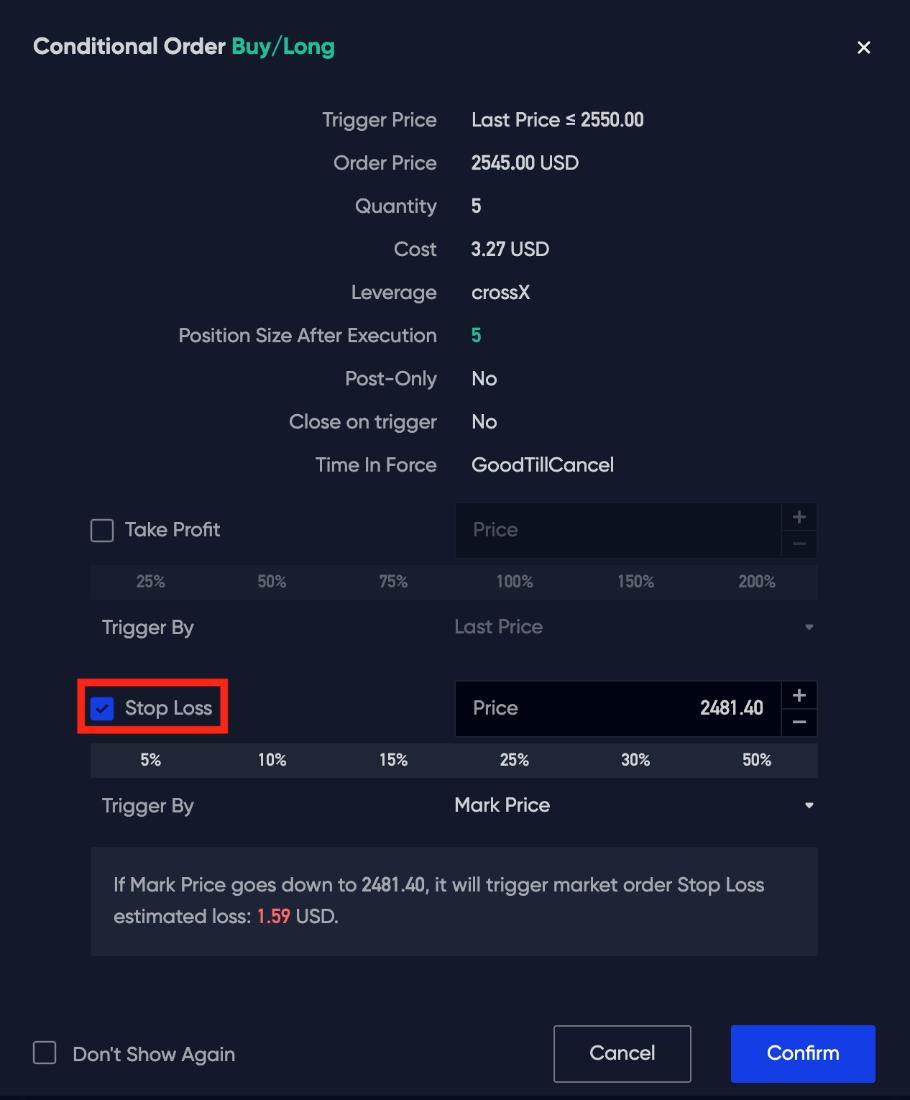The height and width of the screenshot is (1100, 910).
Task: Select 100% on the Take Profit scale
Action: (514, 581)
